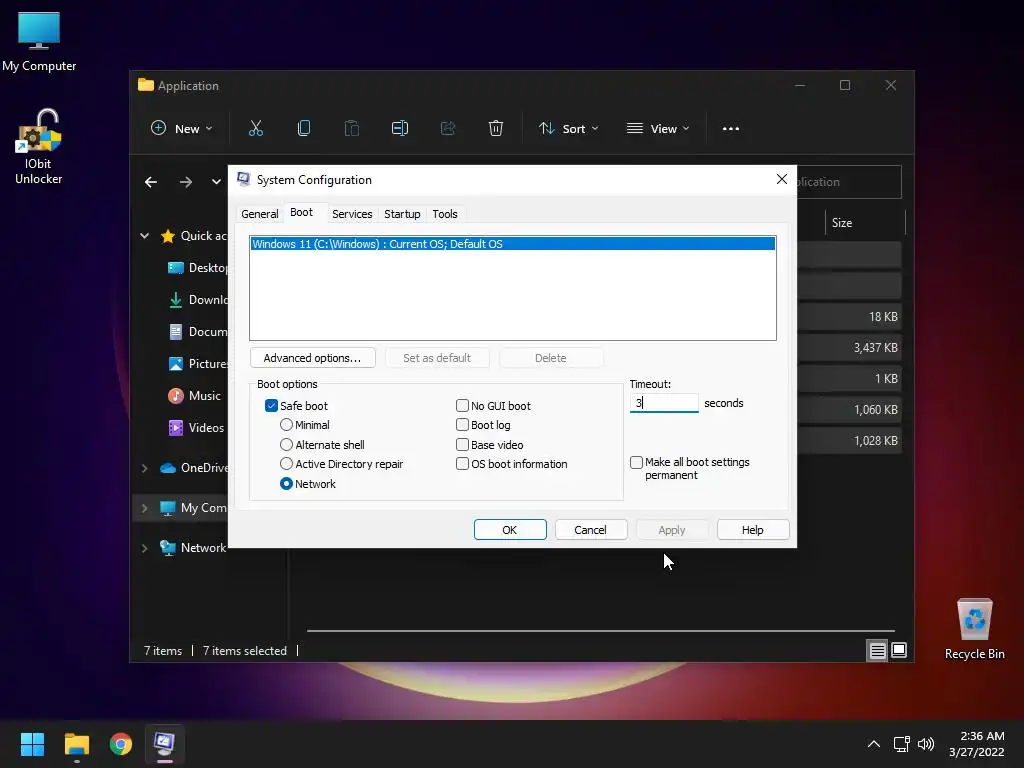Select Alternate shell radio option
This screenshot has height=768, width=1024.
pyautogui.click(x=286, y=445)
